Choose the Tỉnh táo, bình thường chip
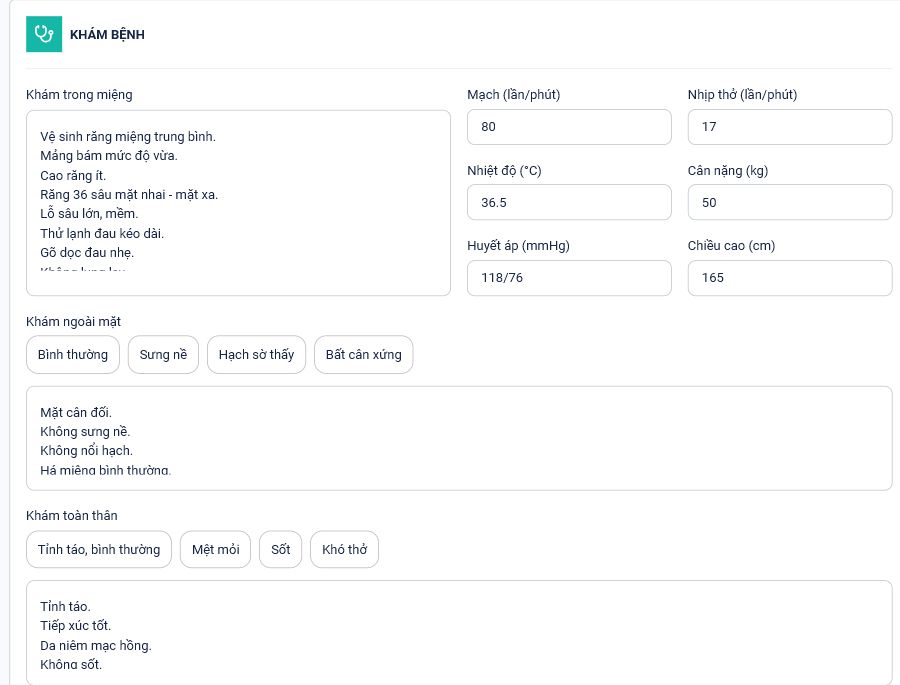The image size is (900, 685). [x=99, y=549]
